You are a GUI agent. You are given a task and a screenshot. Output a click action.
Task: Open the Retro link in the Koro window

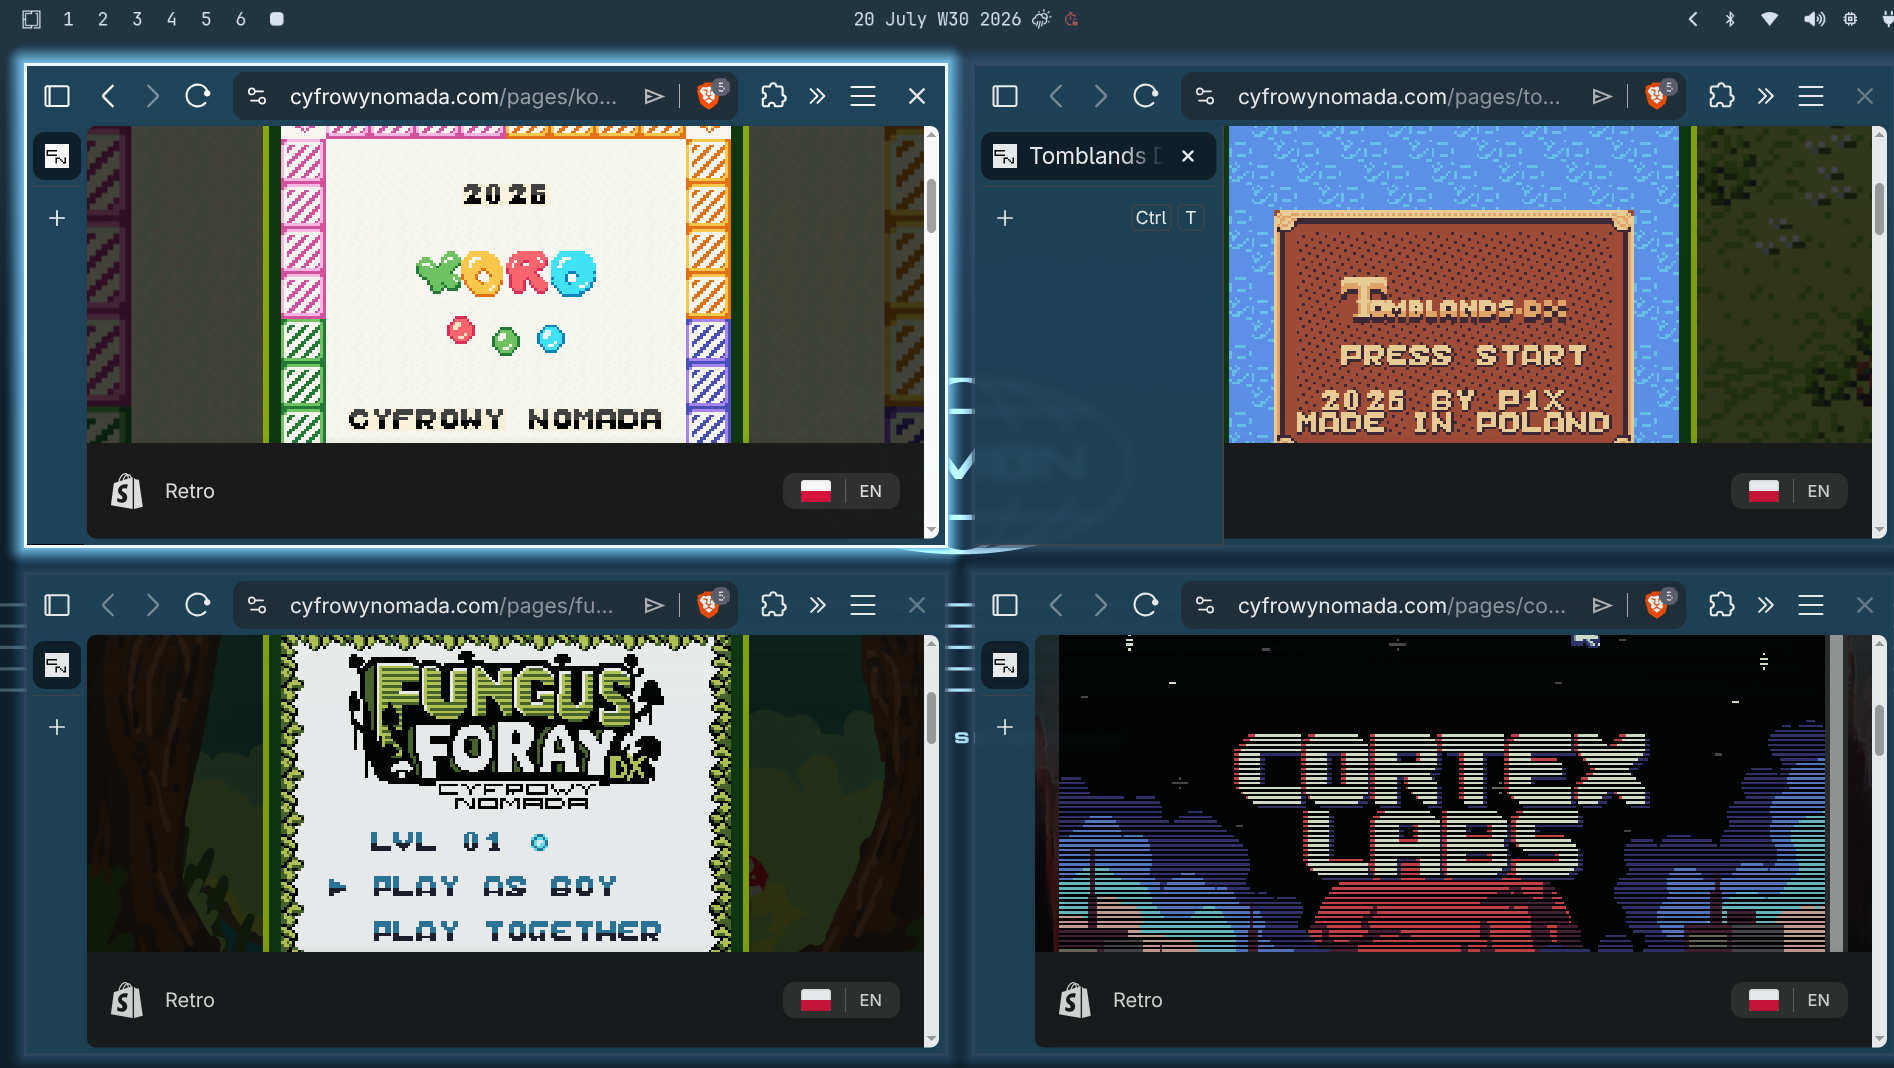pos(190,491)
